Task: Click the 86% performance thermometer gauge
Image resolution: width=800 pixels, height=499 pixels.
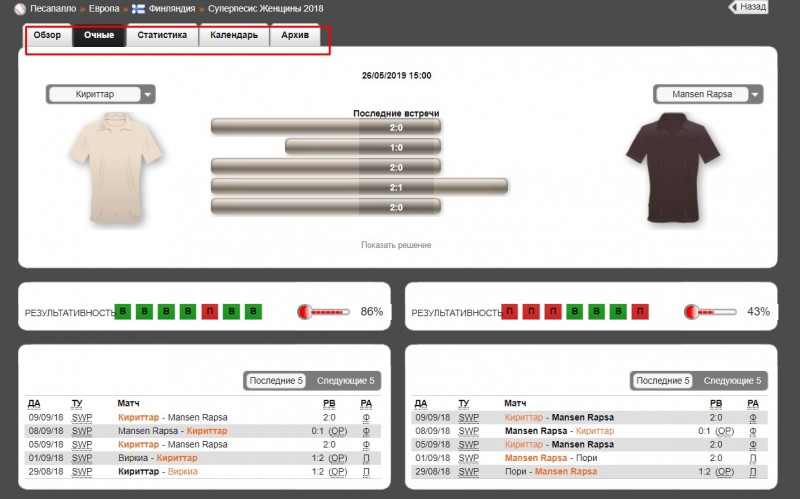Action: click(324, 312)
